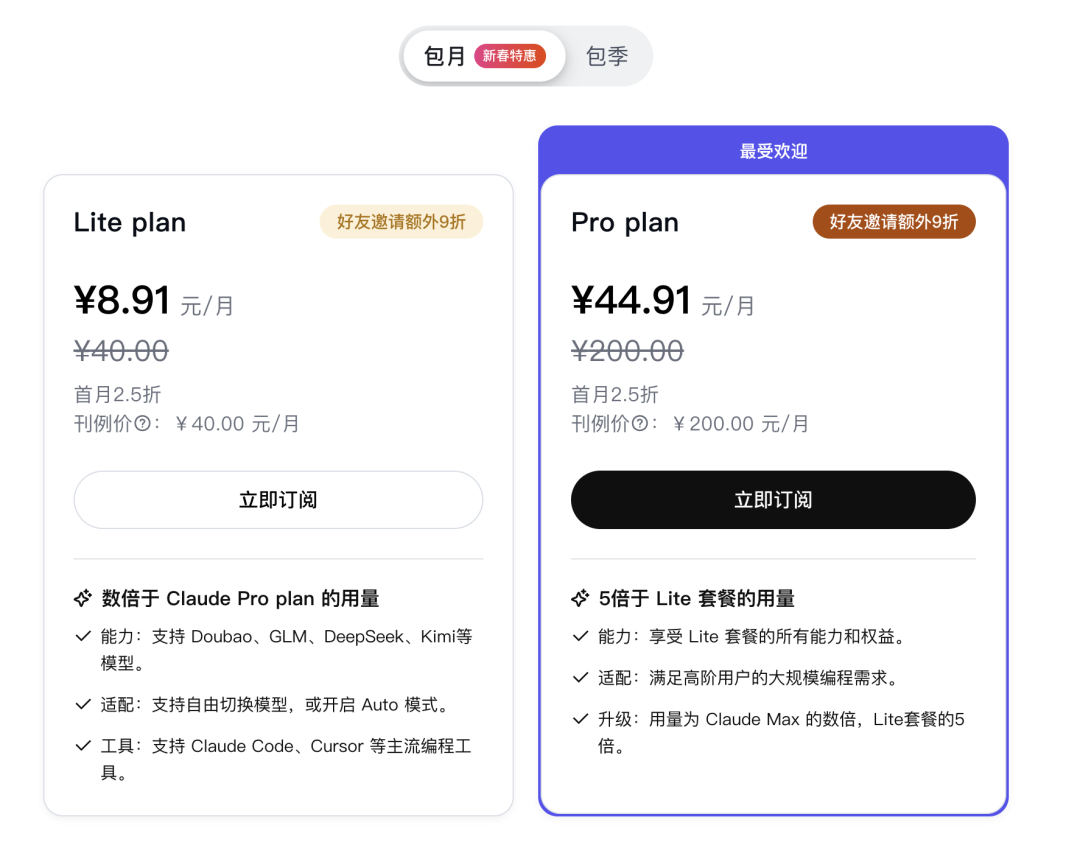Click checkmark beside 享受 Lite 套餐 feature
This screenshot has width=1080, height=856.
580,636
